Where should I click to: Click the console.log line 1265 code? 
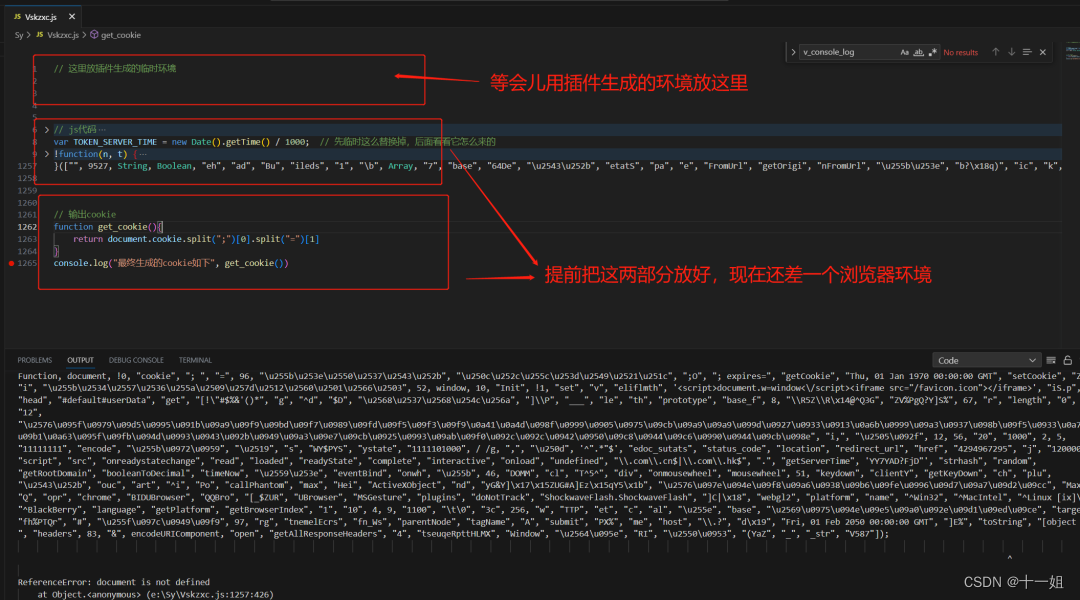(x=171, y=263)
